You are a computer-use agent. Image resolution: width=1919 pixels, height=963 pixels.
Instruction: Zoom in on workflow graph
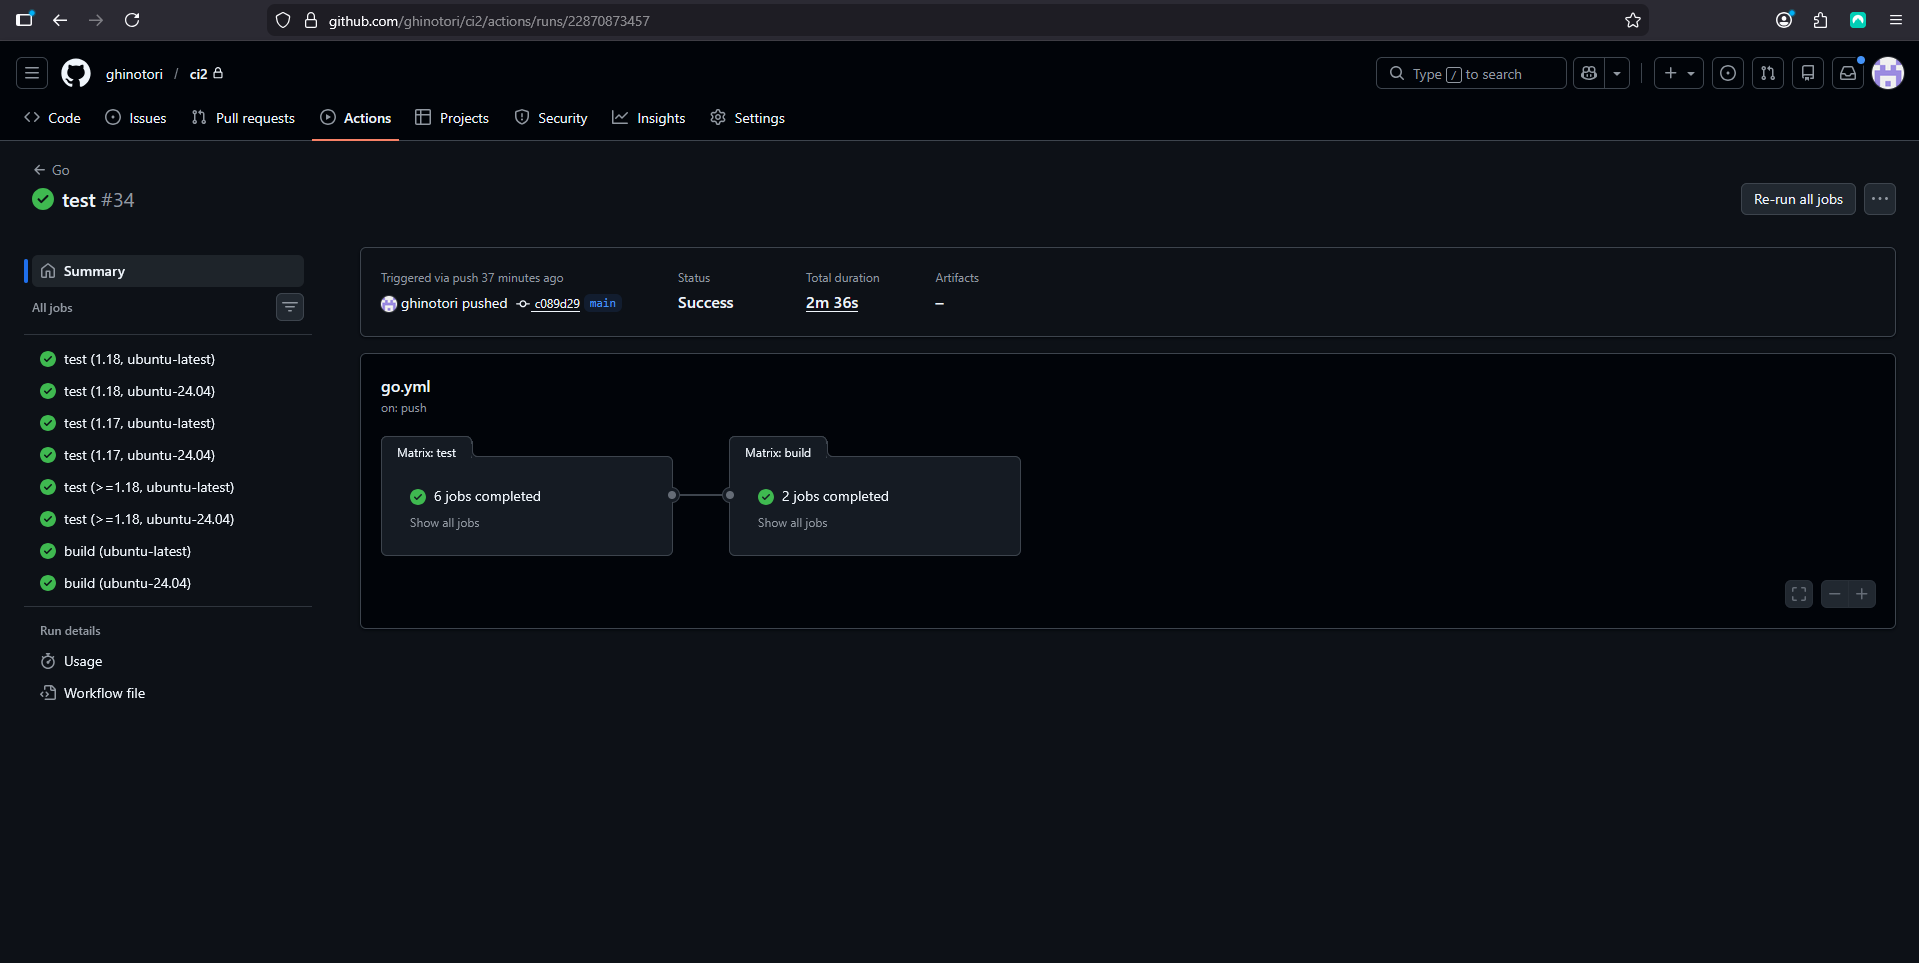coord(1862,594)
